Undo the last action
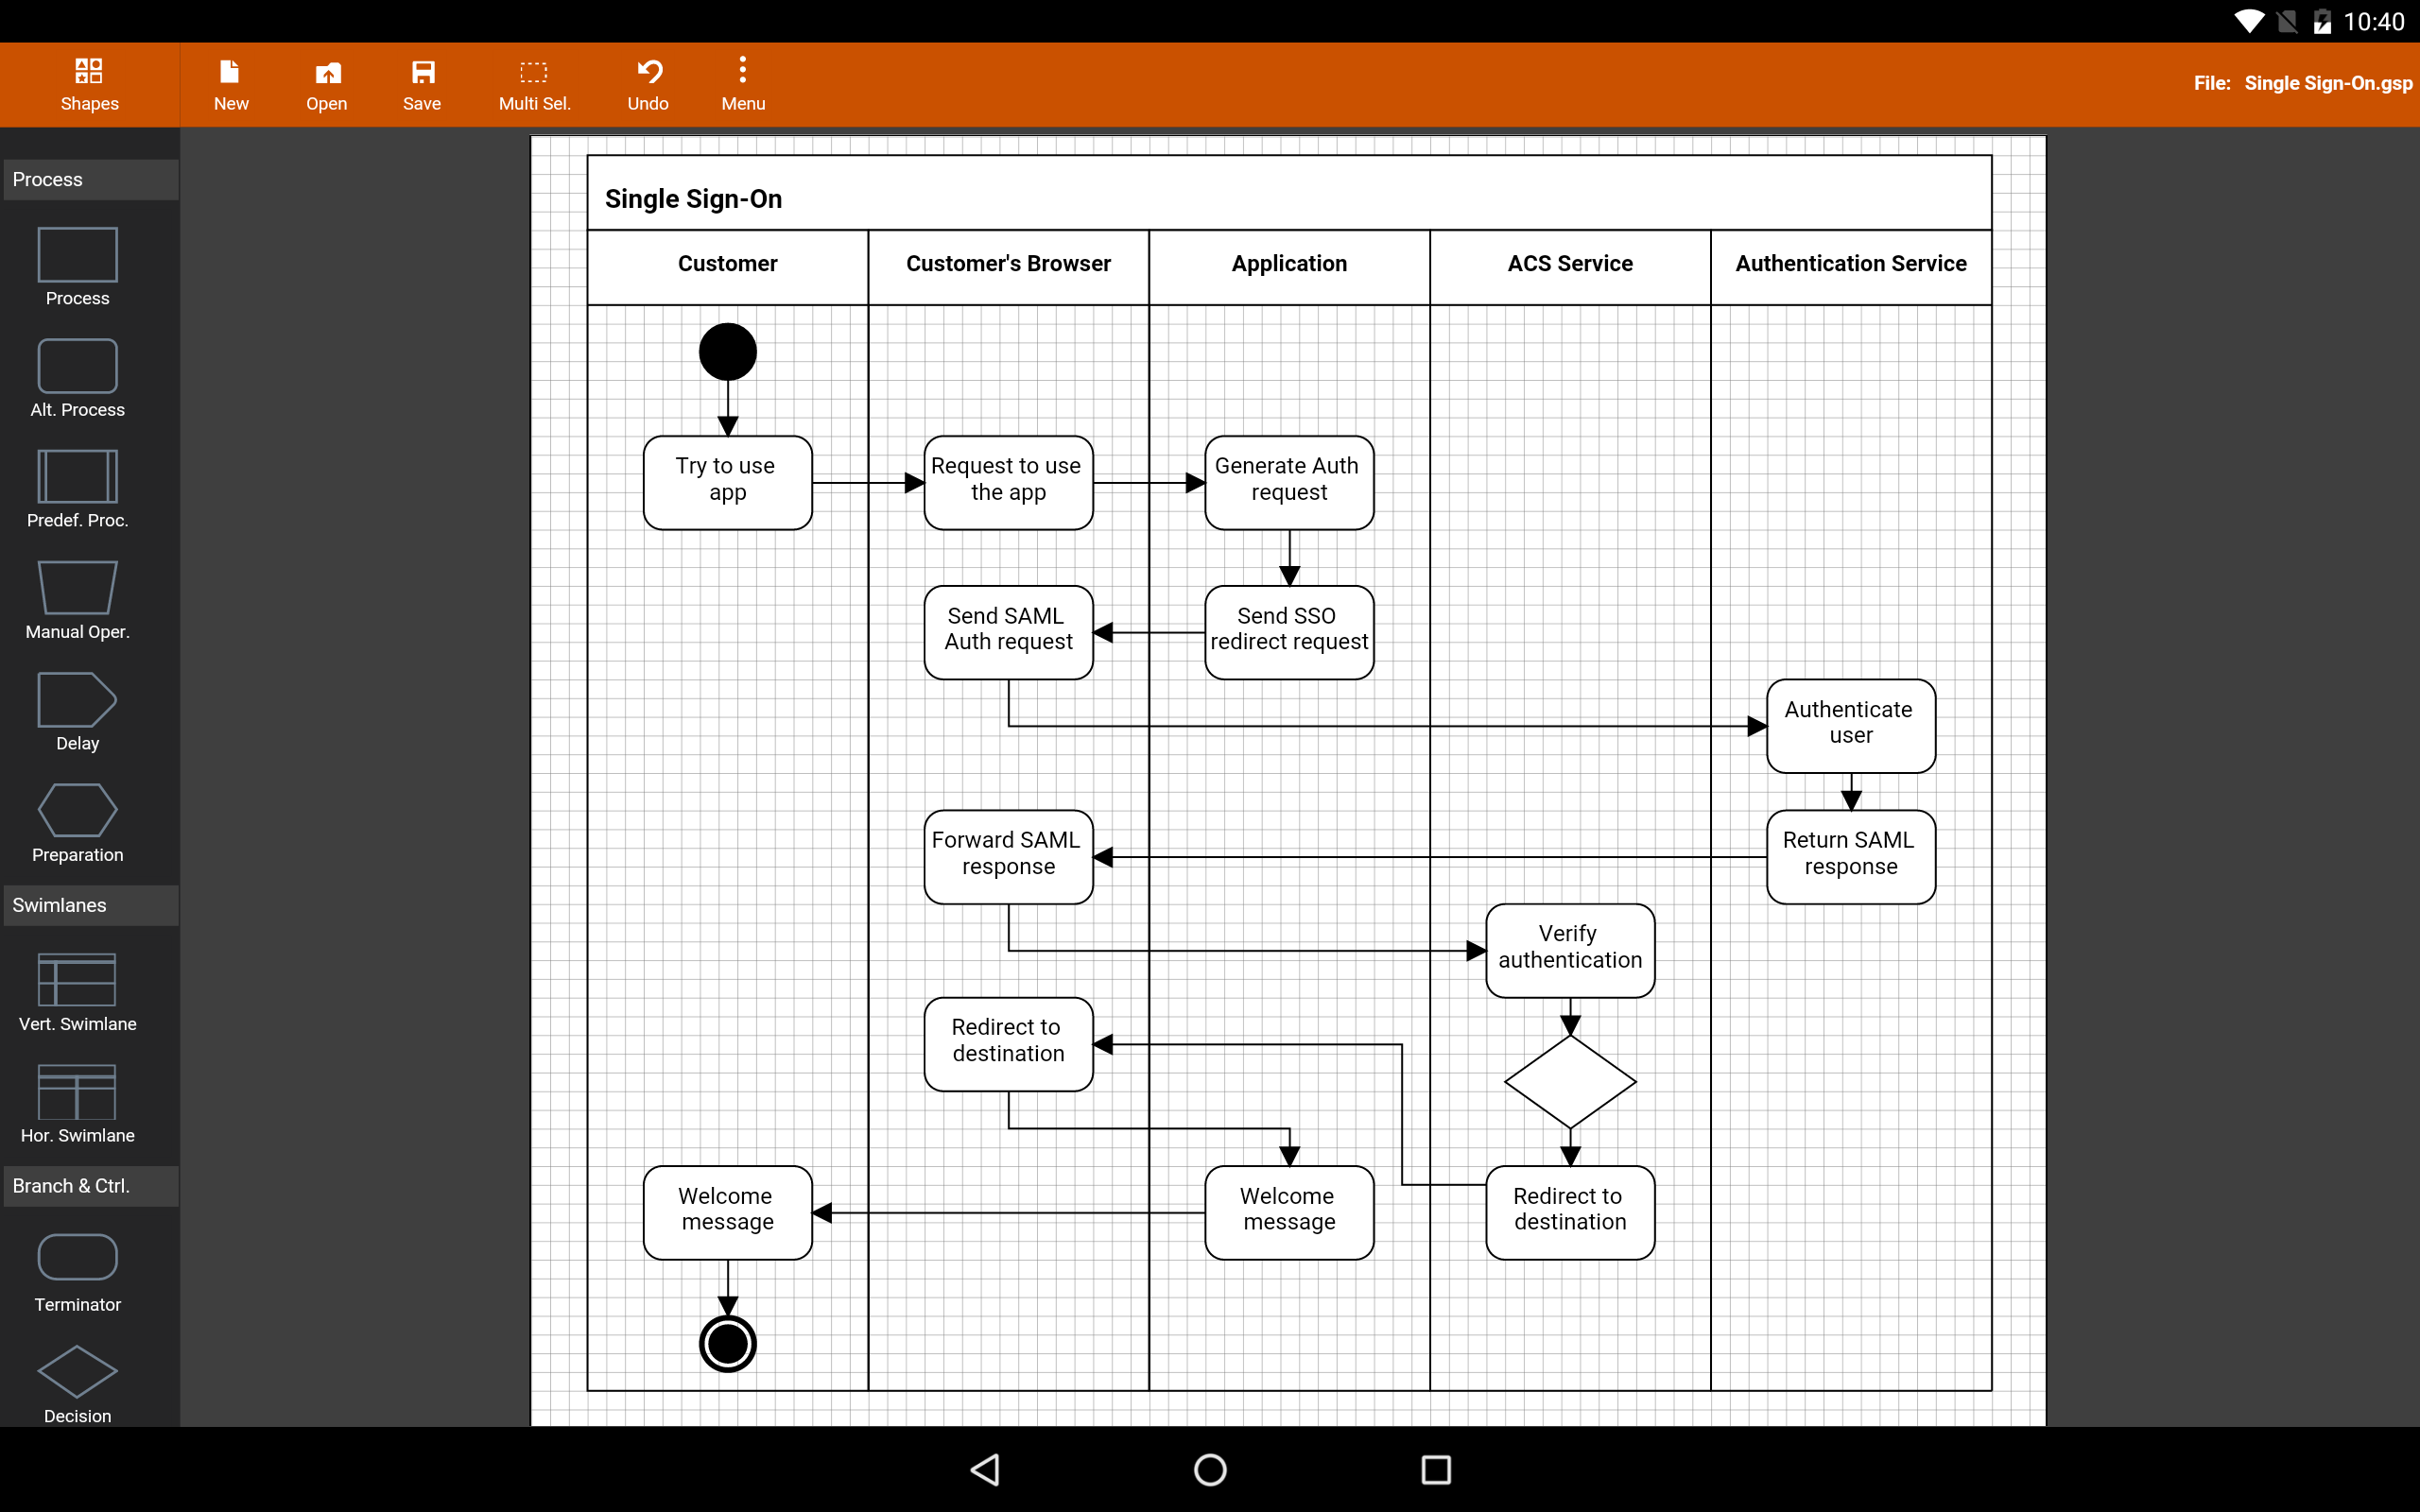Image resolution: width=2420 pixels, height=1512 pixels. click(648, 84)
